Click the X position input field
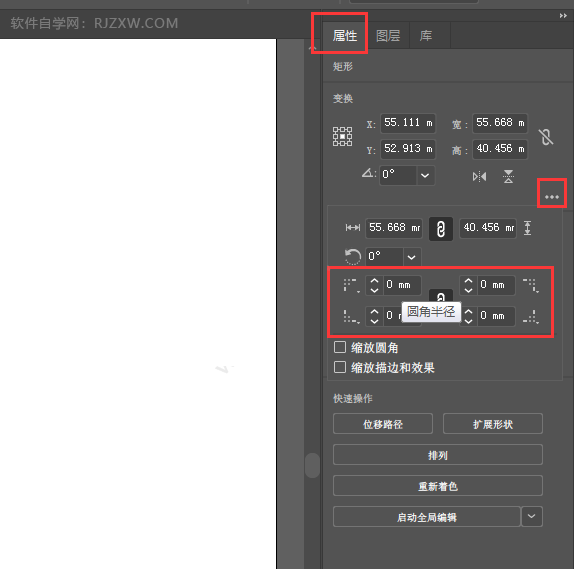 coord(408,123)
